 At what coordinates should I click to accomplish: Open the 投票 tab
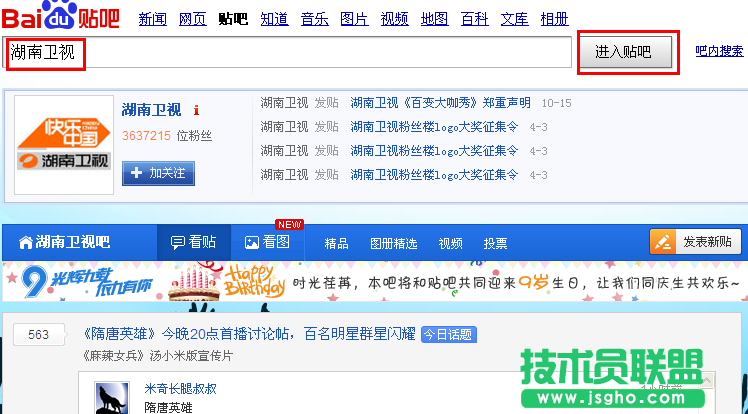click(495, 244)
